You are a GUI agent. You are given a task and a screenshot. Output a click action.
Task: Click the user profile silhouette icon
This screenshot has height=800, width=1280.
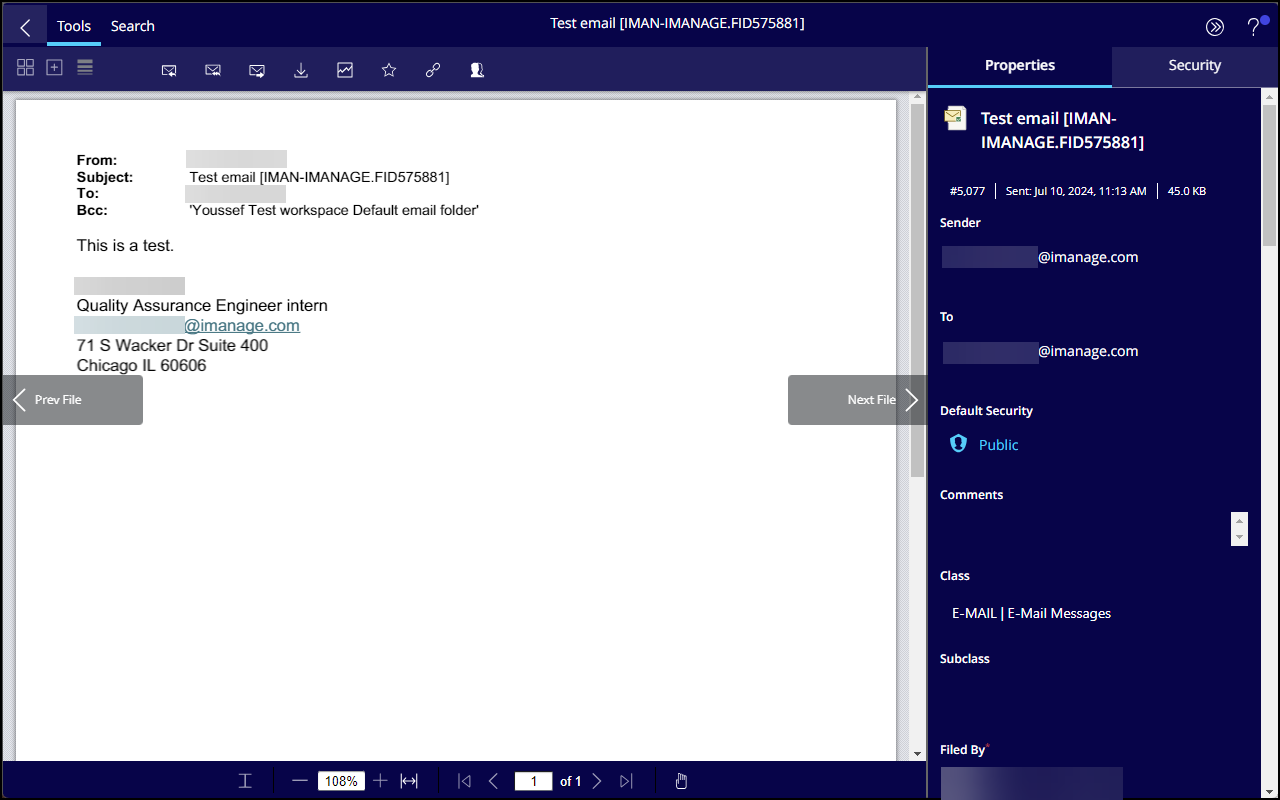pyautogui.click(x=477, y=70)
